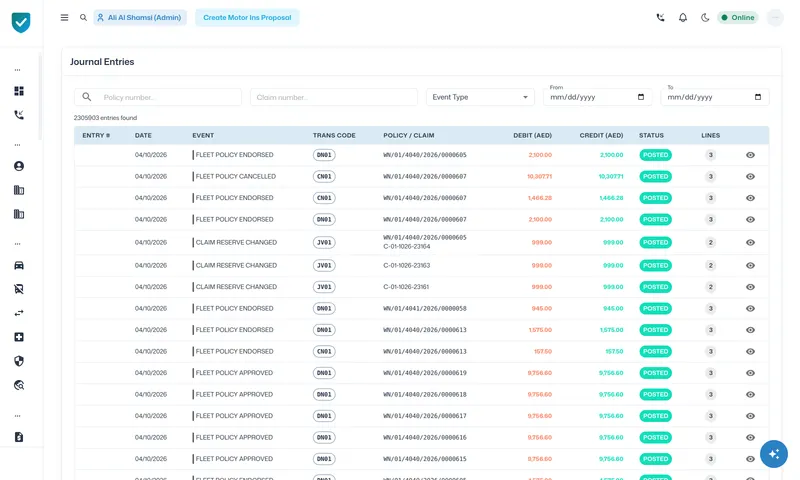Click JV01 code for claim C-01-1026-23163
Viewport: 800px width, 480px height.
click(324, 265)
